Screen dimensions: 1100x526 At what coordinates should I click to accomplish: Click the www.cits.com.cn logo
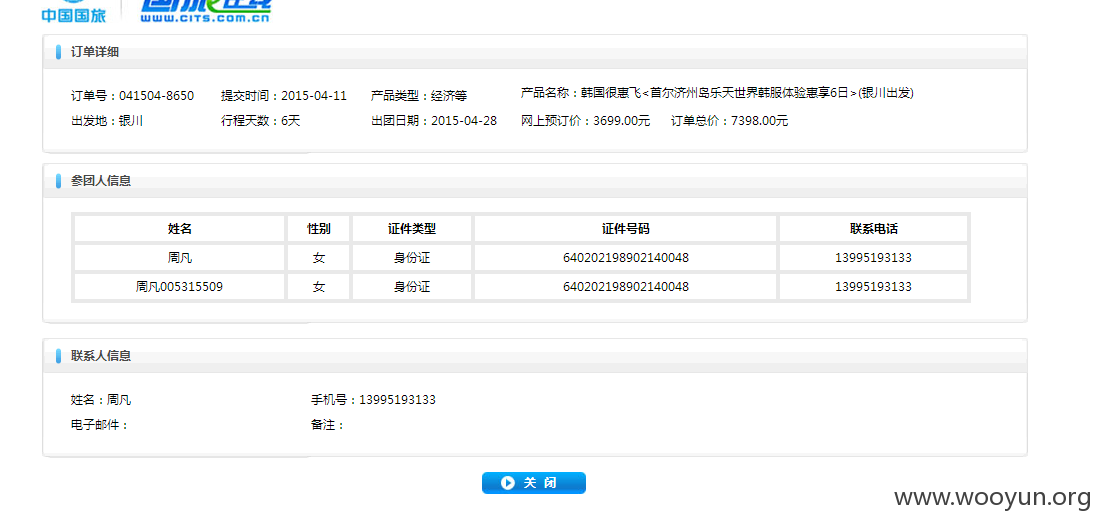[205, 11]
